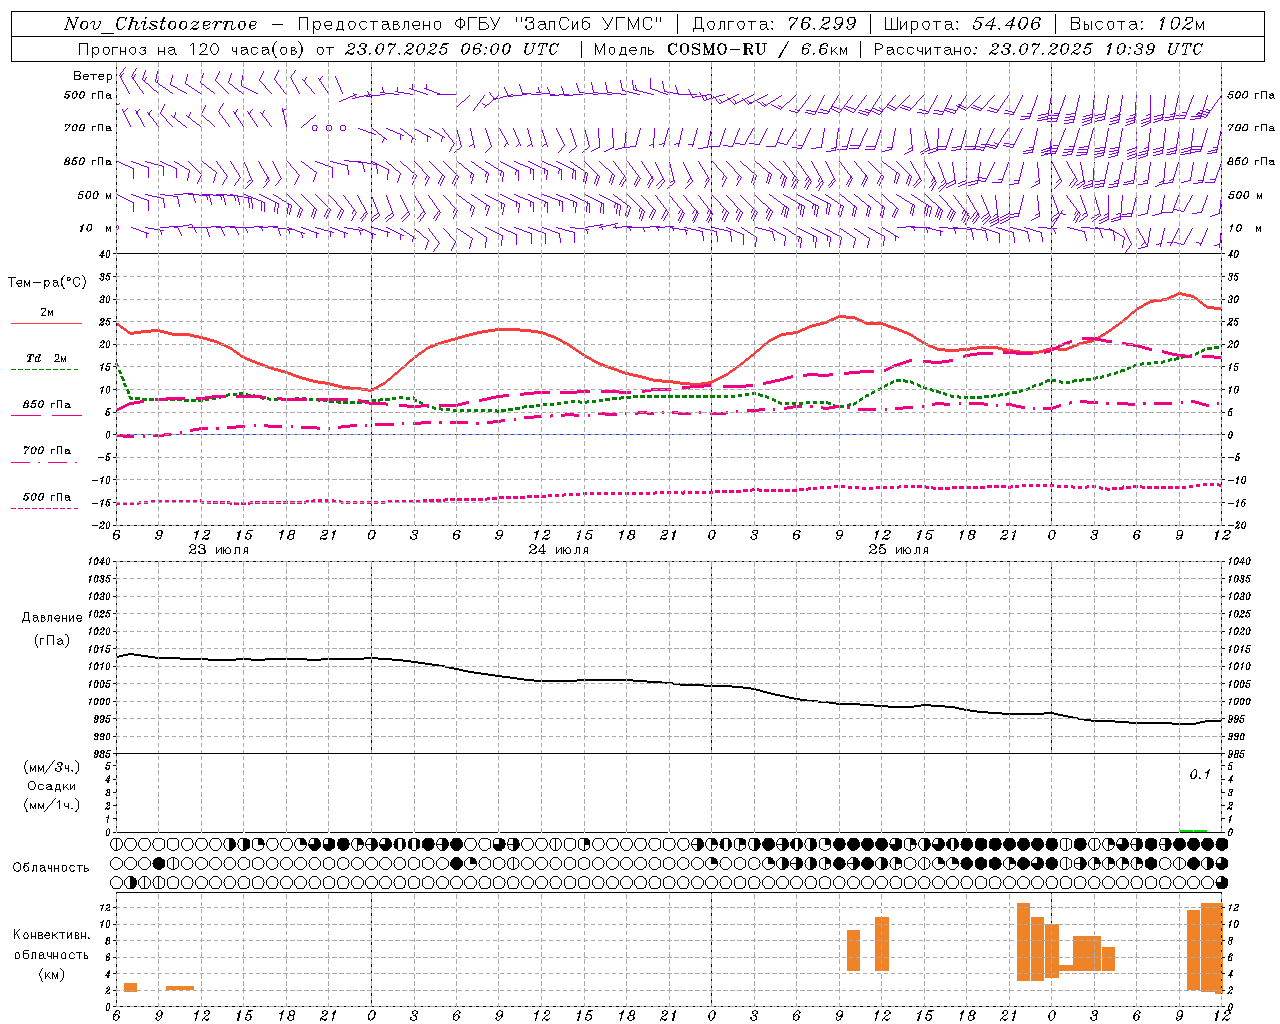1280x1024 pixels.
Task: Click the Долгота: 76.299 header field
Action: pyautogui.click(x=774, y=24)
